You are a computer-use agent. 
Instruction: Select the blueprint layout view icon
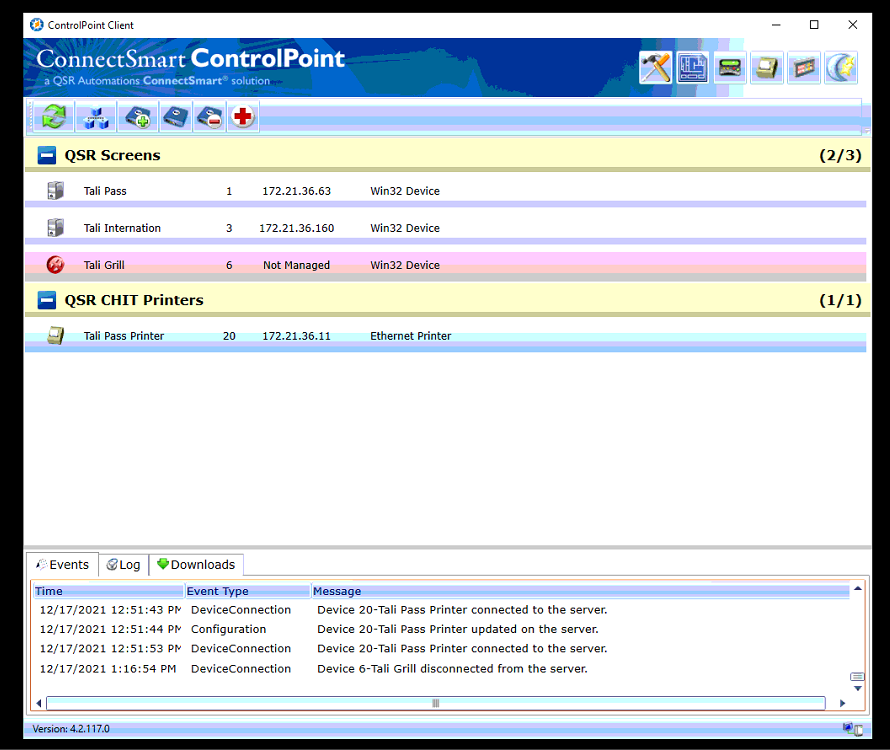point(692,67)
